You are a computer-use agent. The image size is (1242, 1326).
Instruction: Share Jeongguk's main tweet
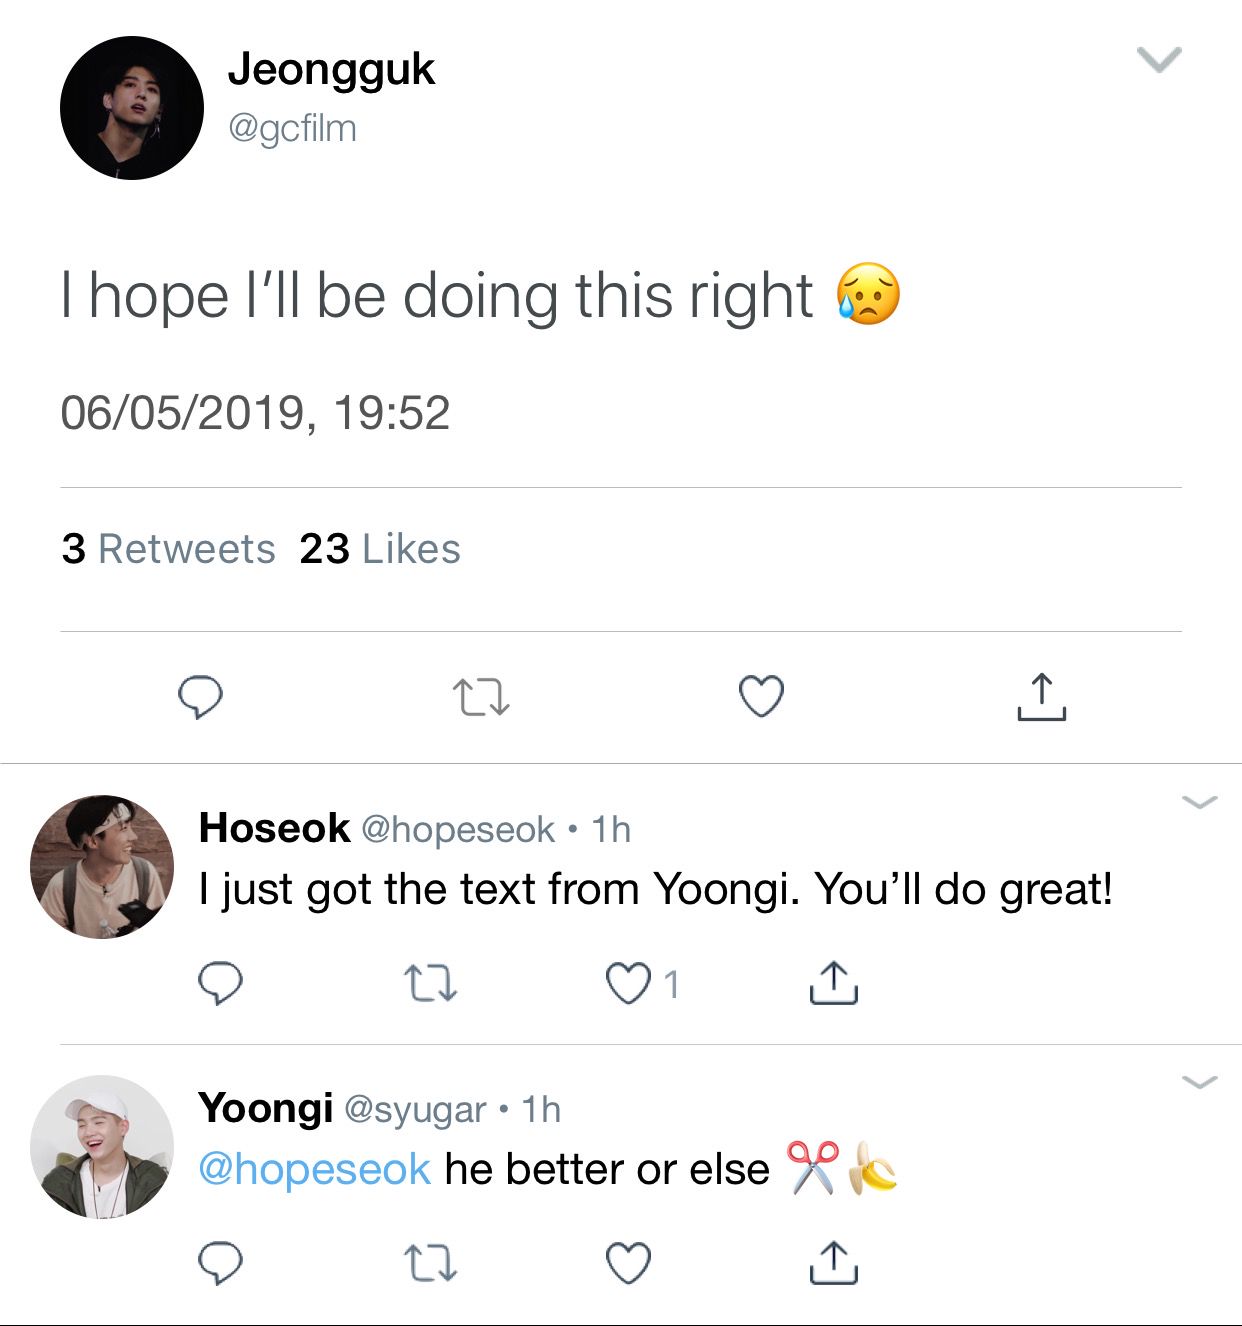(1041, 697)
